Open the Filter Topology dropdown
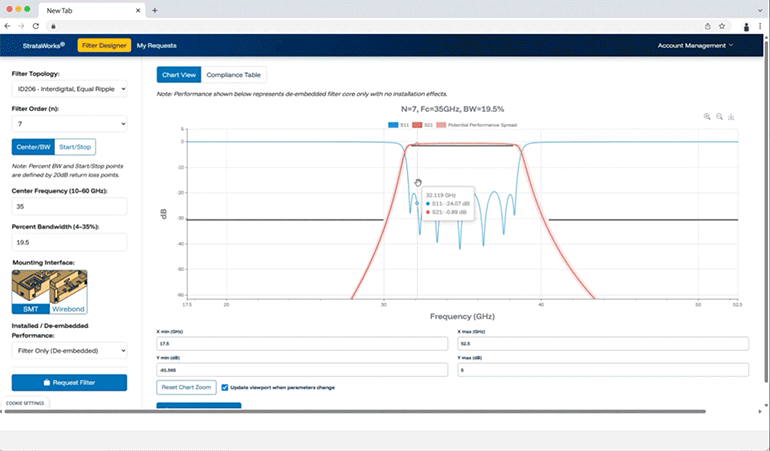The width and height of the screenshot is (770, 451). click(69, 89)
